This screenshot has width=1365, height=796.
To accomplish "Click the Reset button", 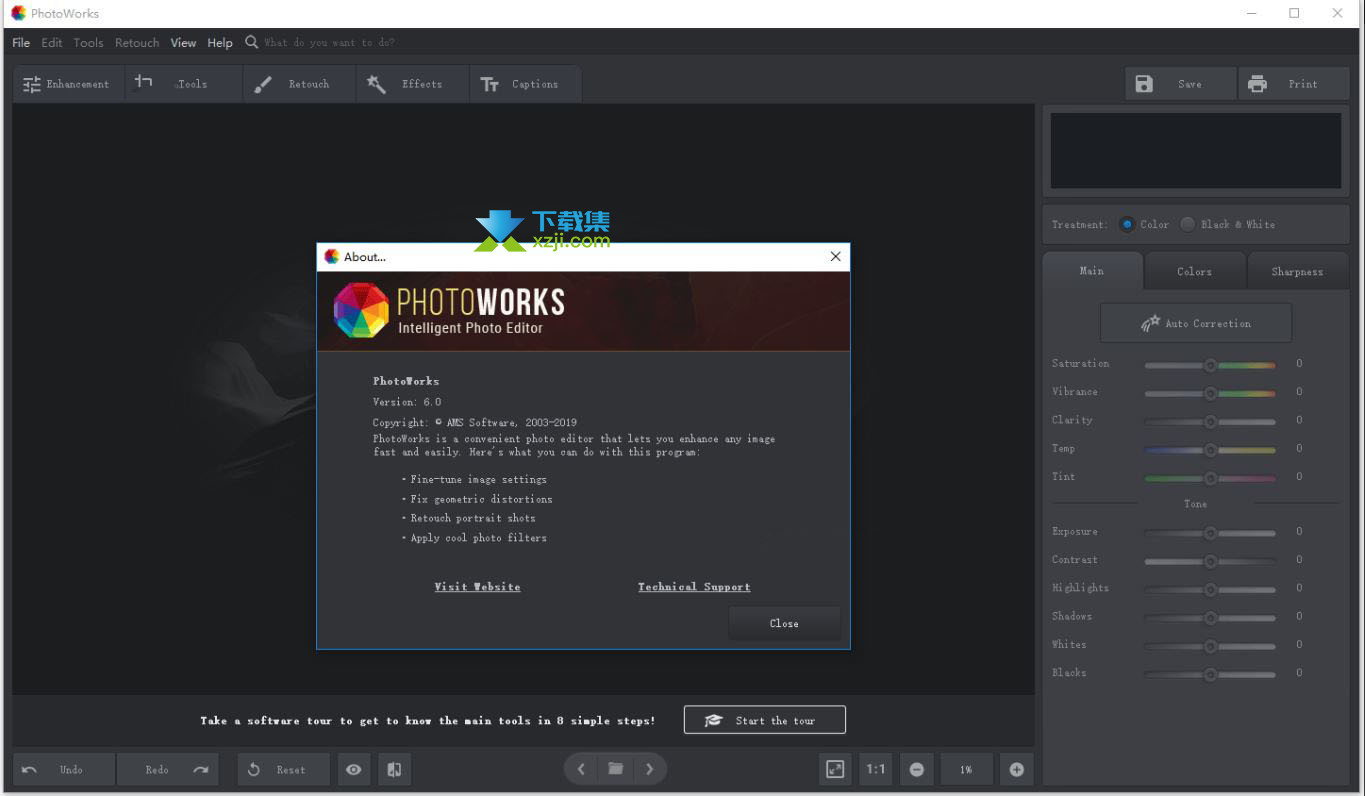I will click(283, 769).
